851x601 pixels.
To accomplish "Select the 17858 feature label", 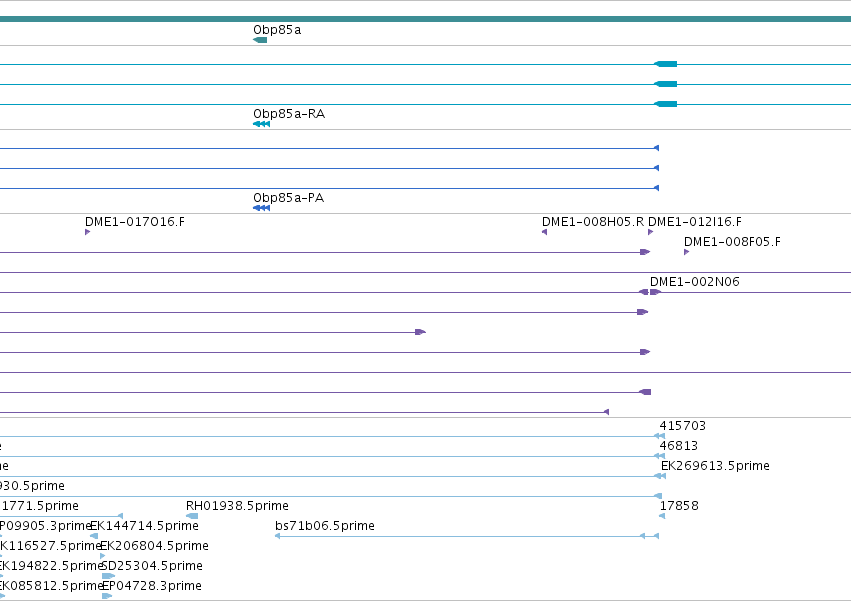I will tap(679, 506).
